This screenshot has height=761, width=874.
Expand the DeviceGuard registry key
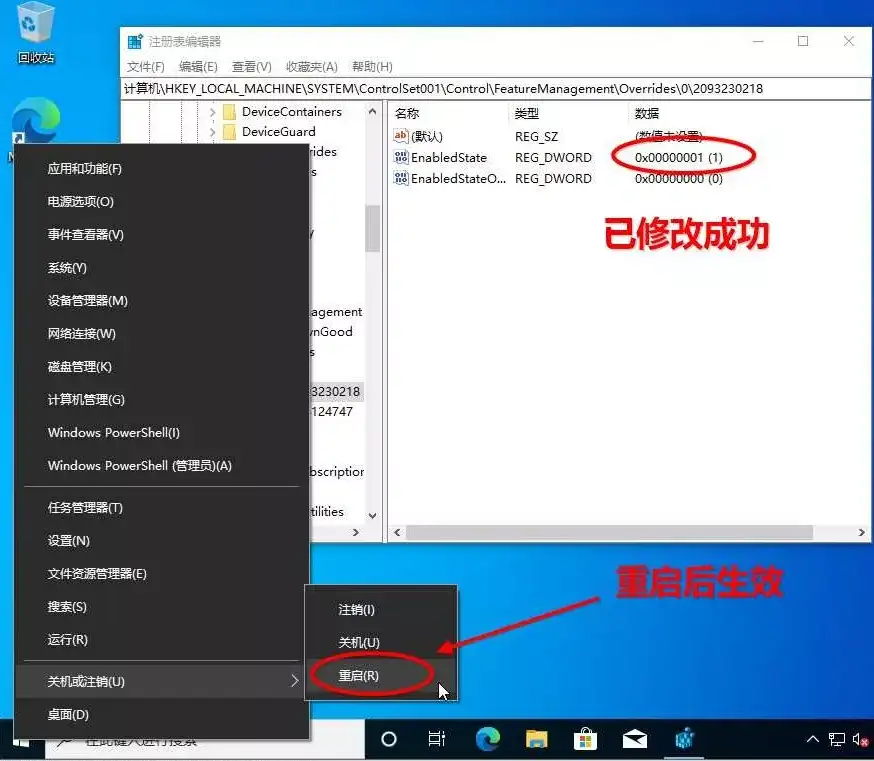pos(212,132)
